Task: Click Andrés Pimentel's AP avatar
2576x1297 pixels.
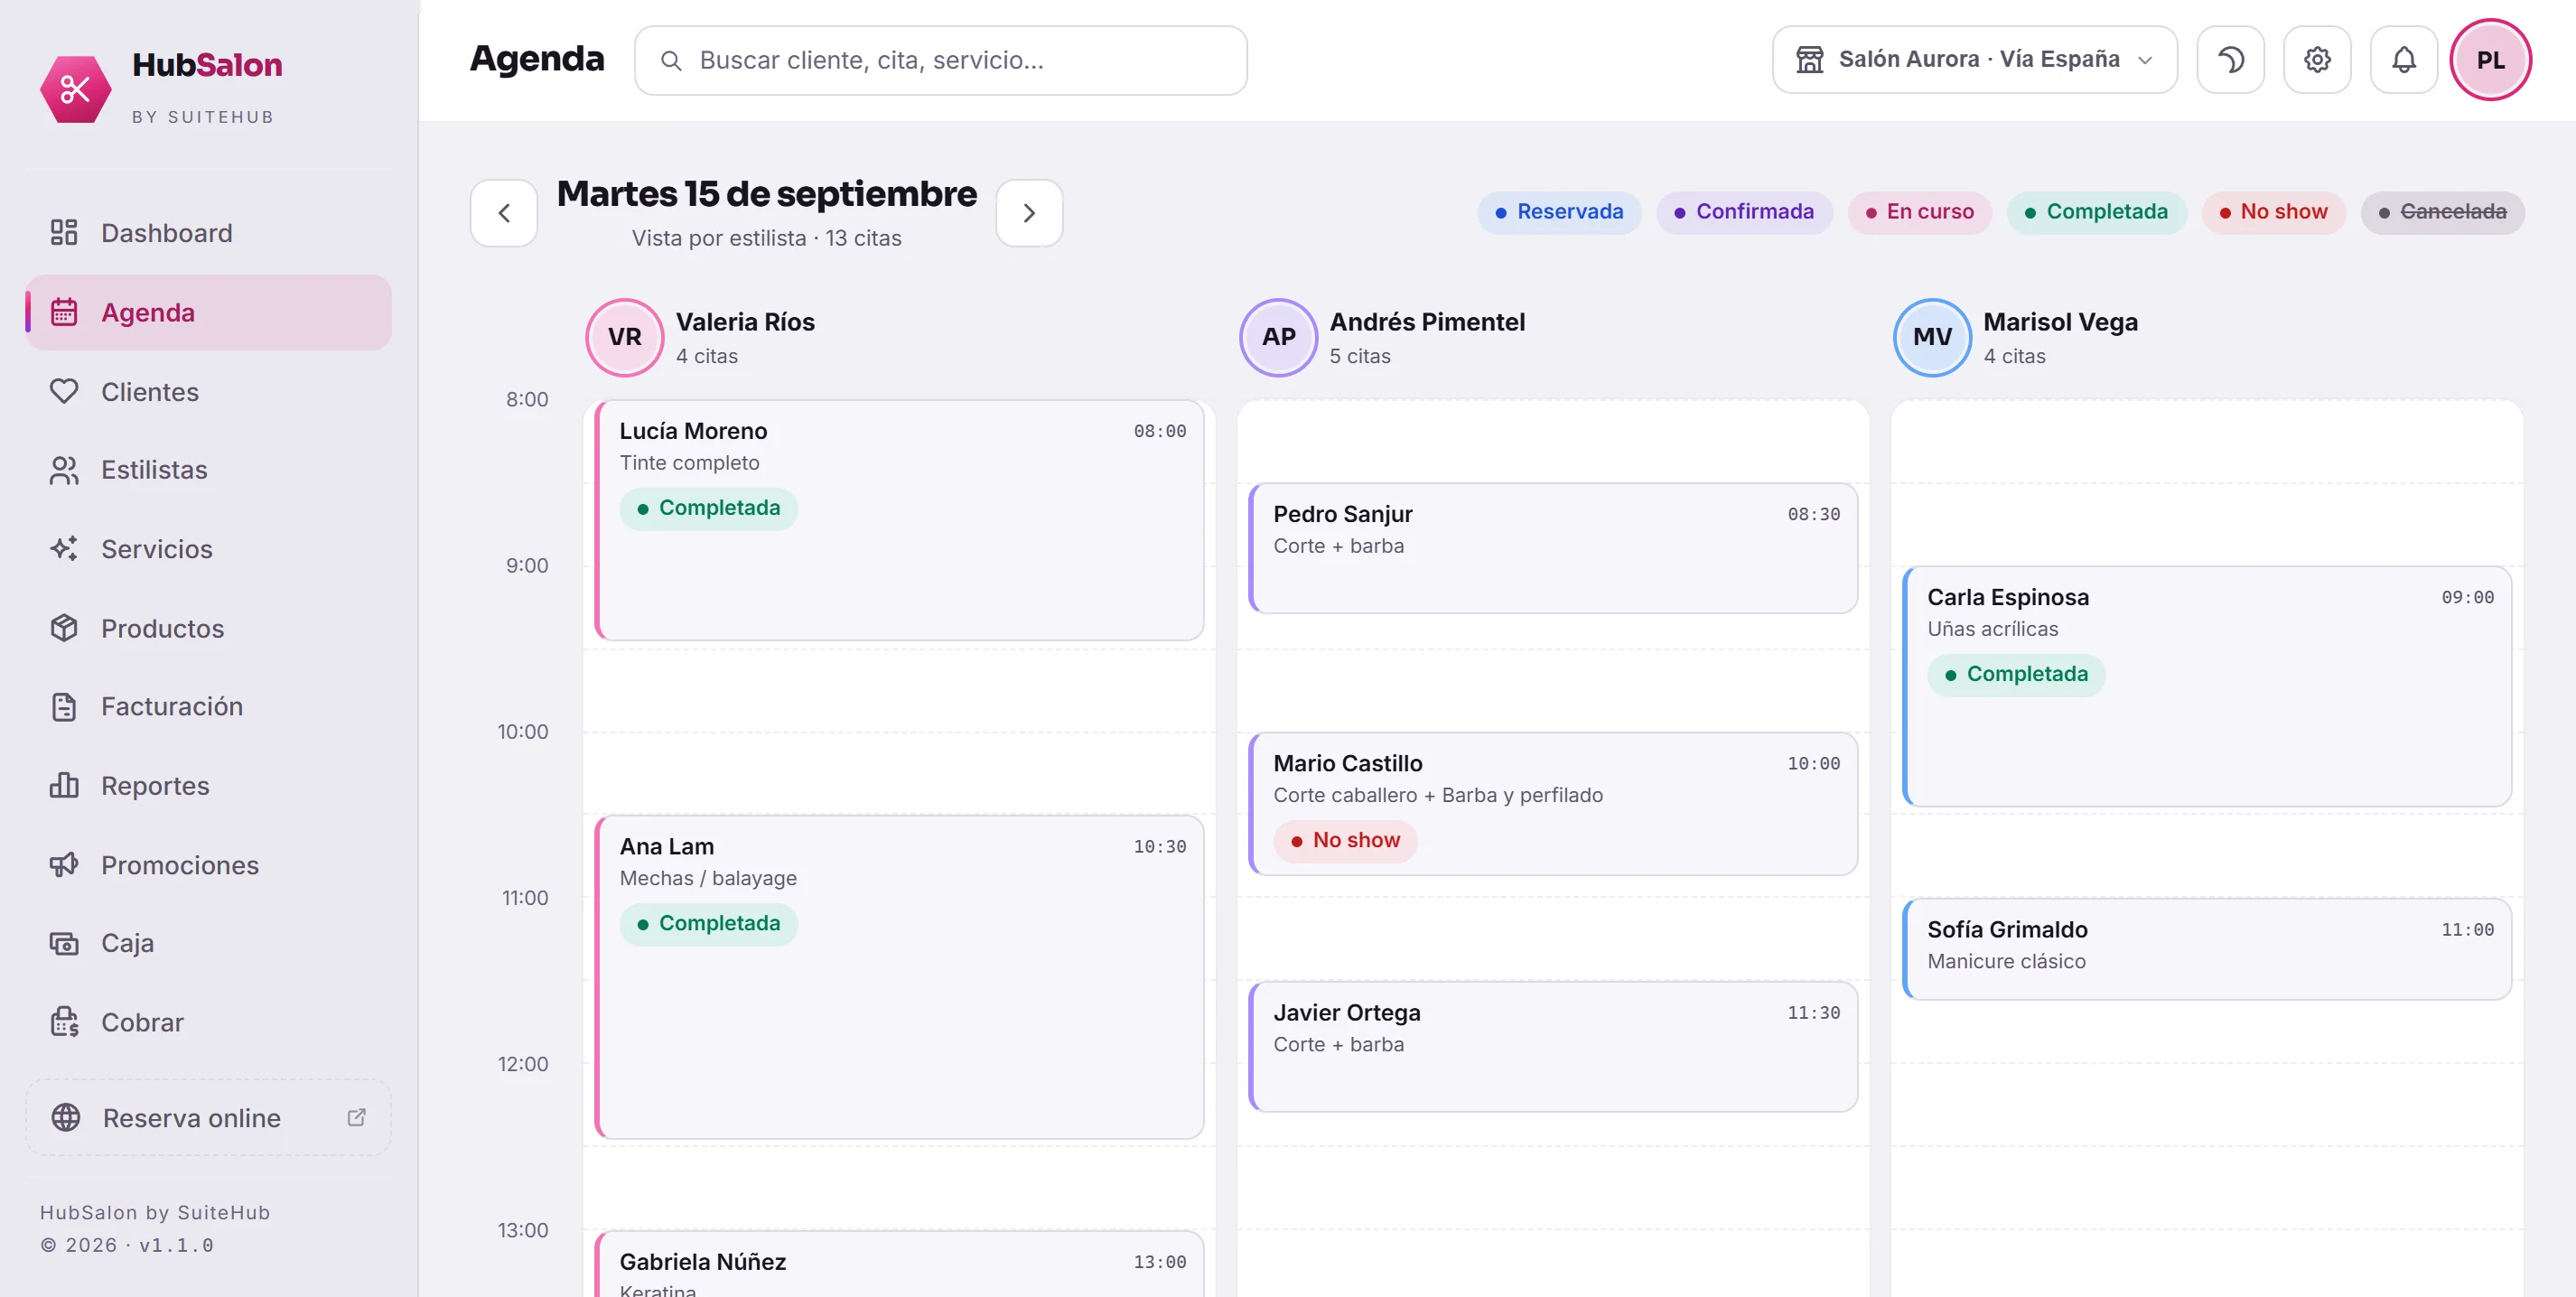Action: click(1278, 337)
